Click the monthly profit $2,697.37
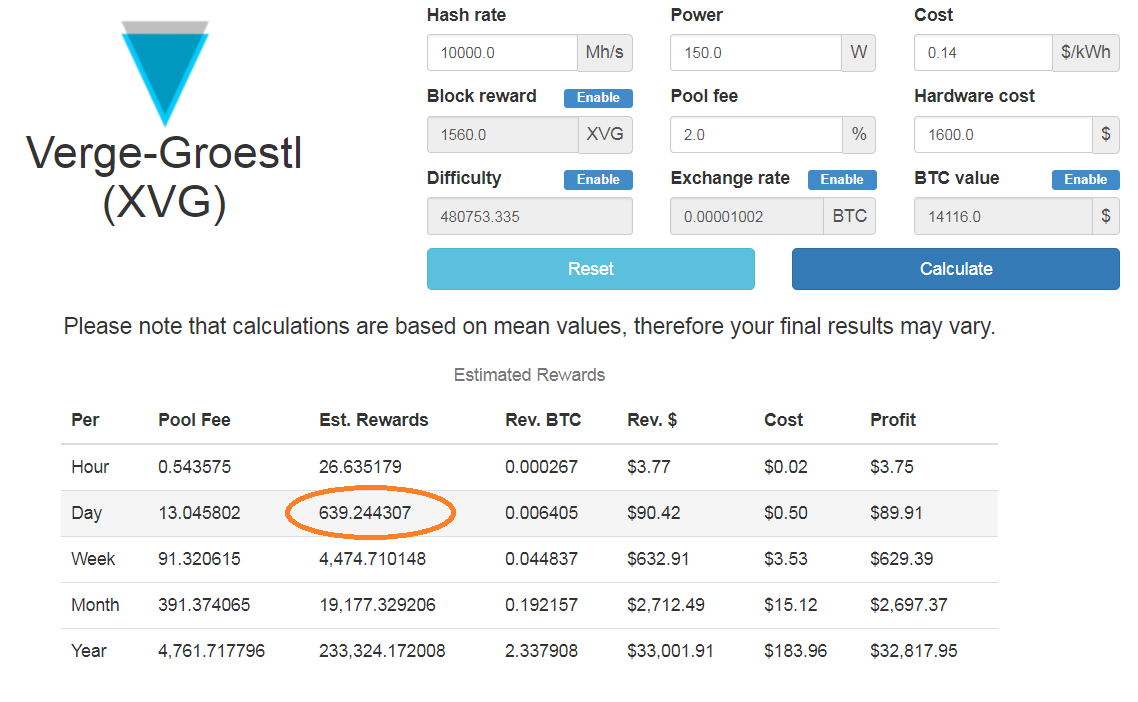 909,605
